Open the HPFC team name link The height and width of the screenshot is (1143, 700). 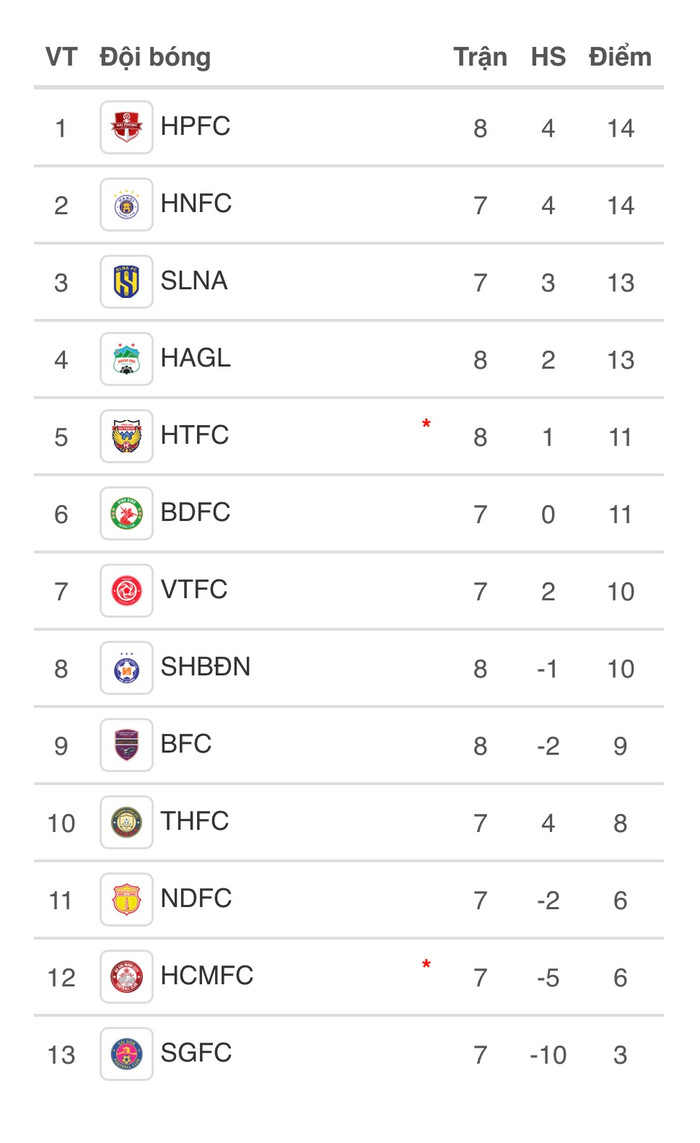195,126
